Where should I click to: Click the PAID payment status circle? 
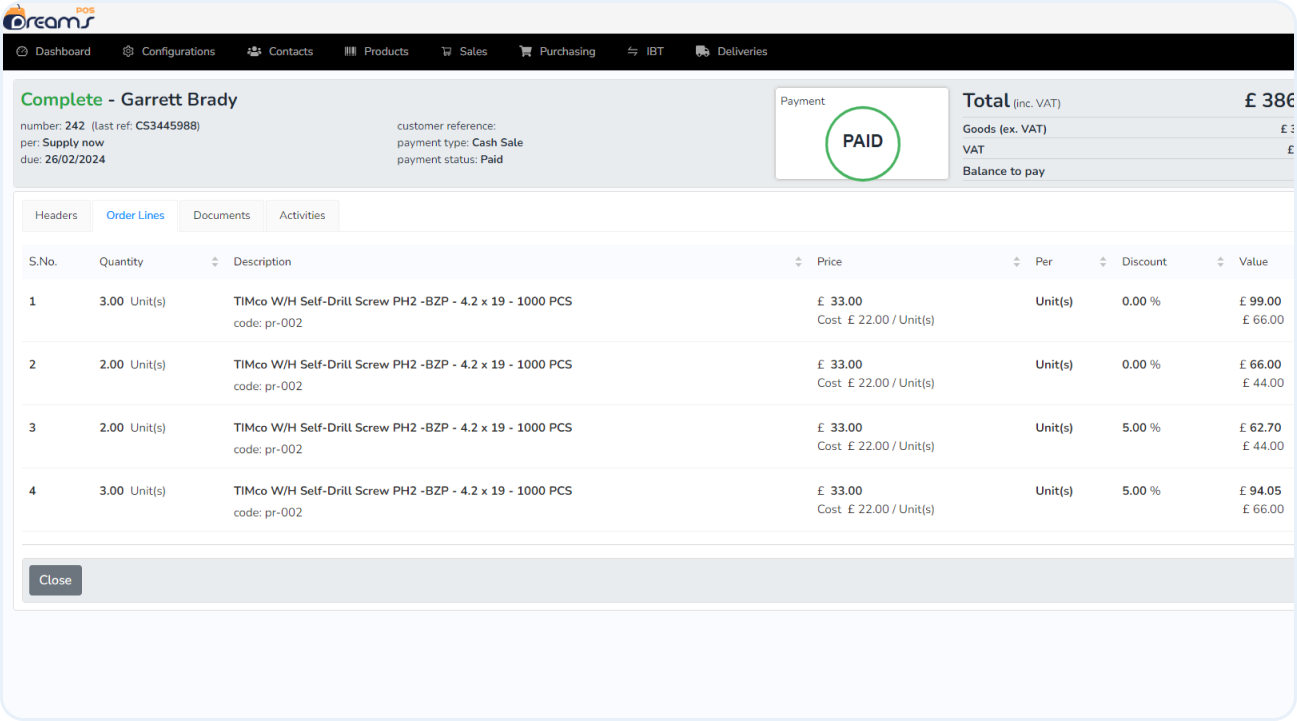(862, 142)
